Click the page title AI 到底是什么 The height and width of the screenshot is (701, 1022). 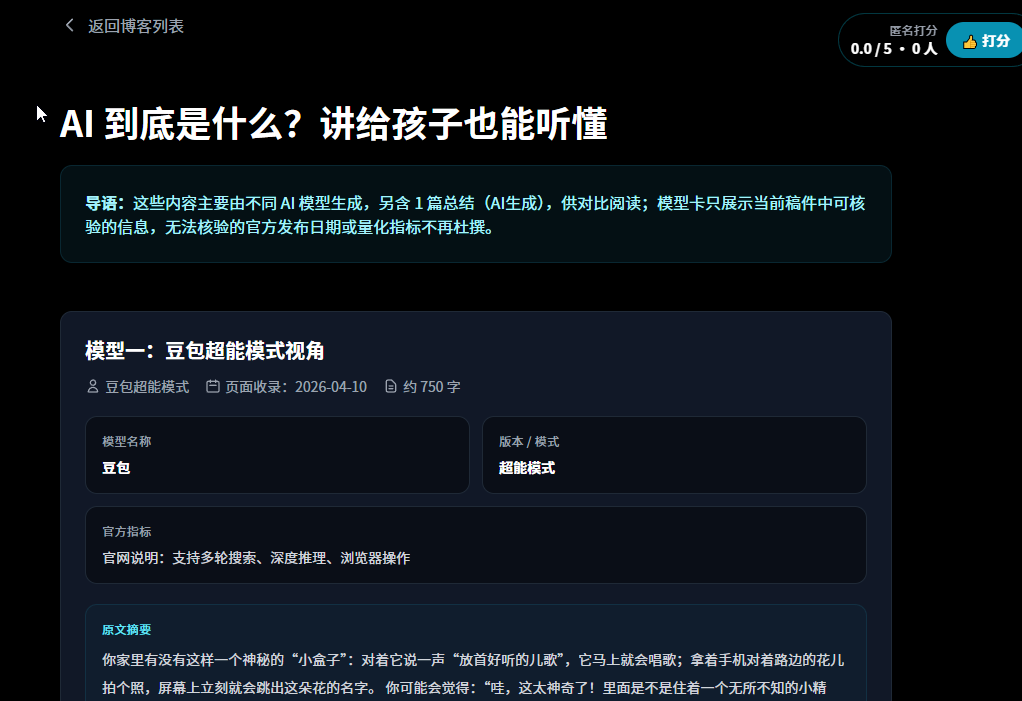click(x=334, y=125)
